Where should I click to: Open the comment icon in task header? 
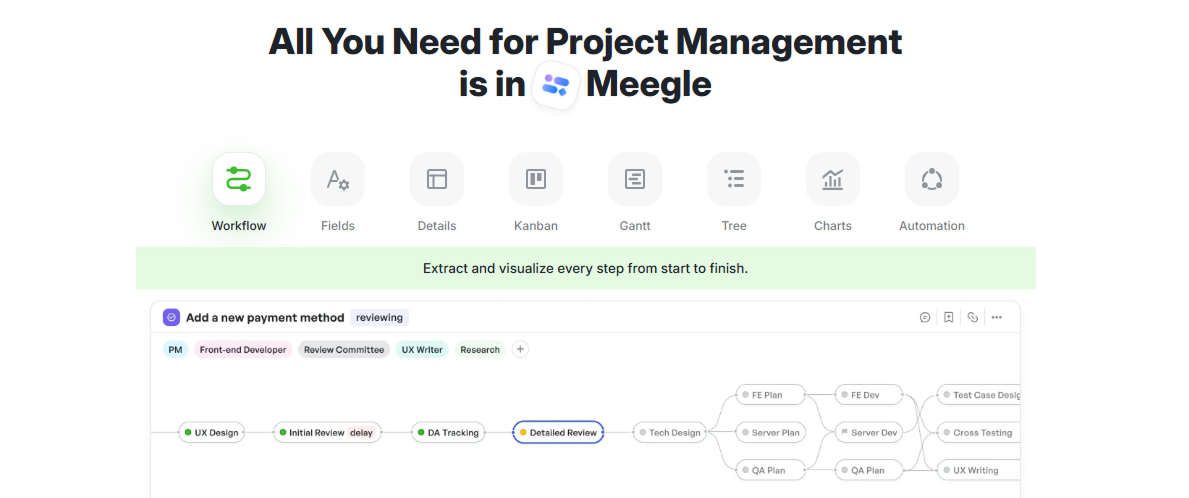pyautogui.click(x=925, y=318)
